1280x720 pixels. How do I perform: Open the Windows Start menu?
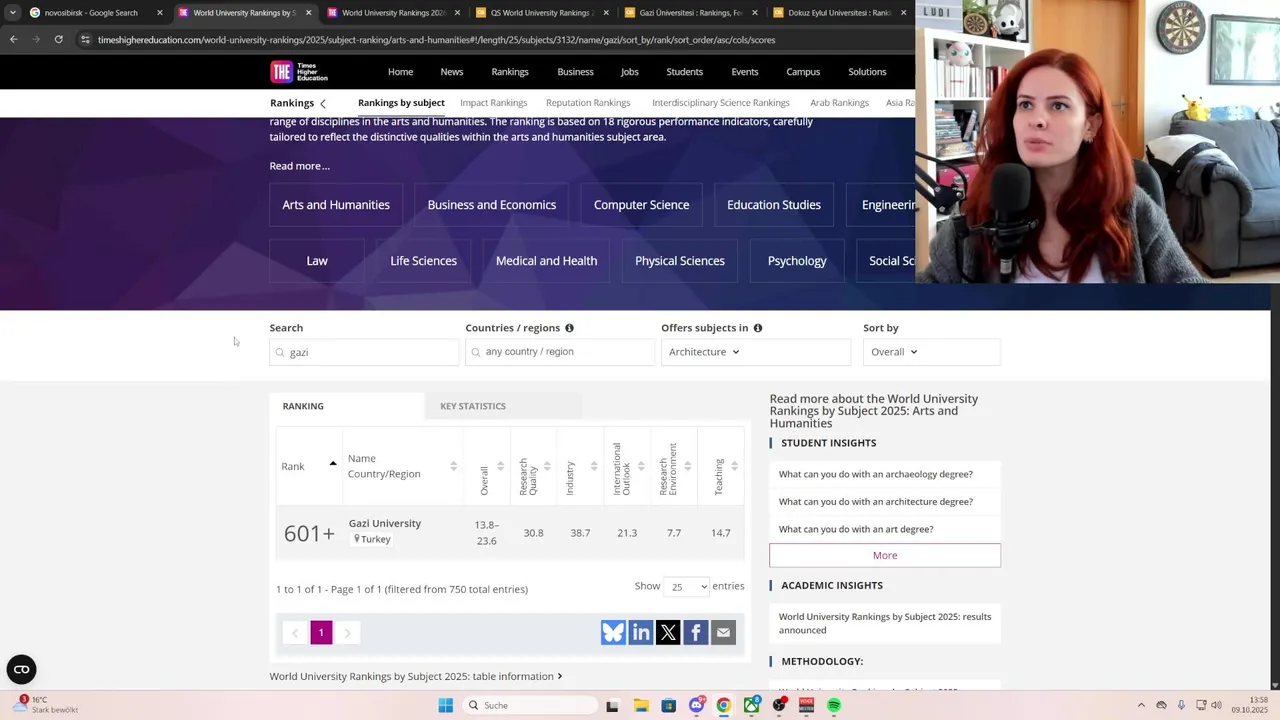446,705
